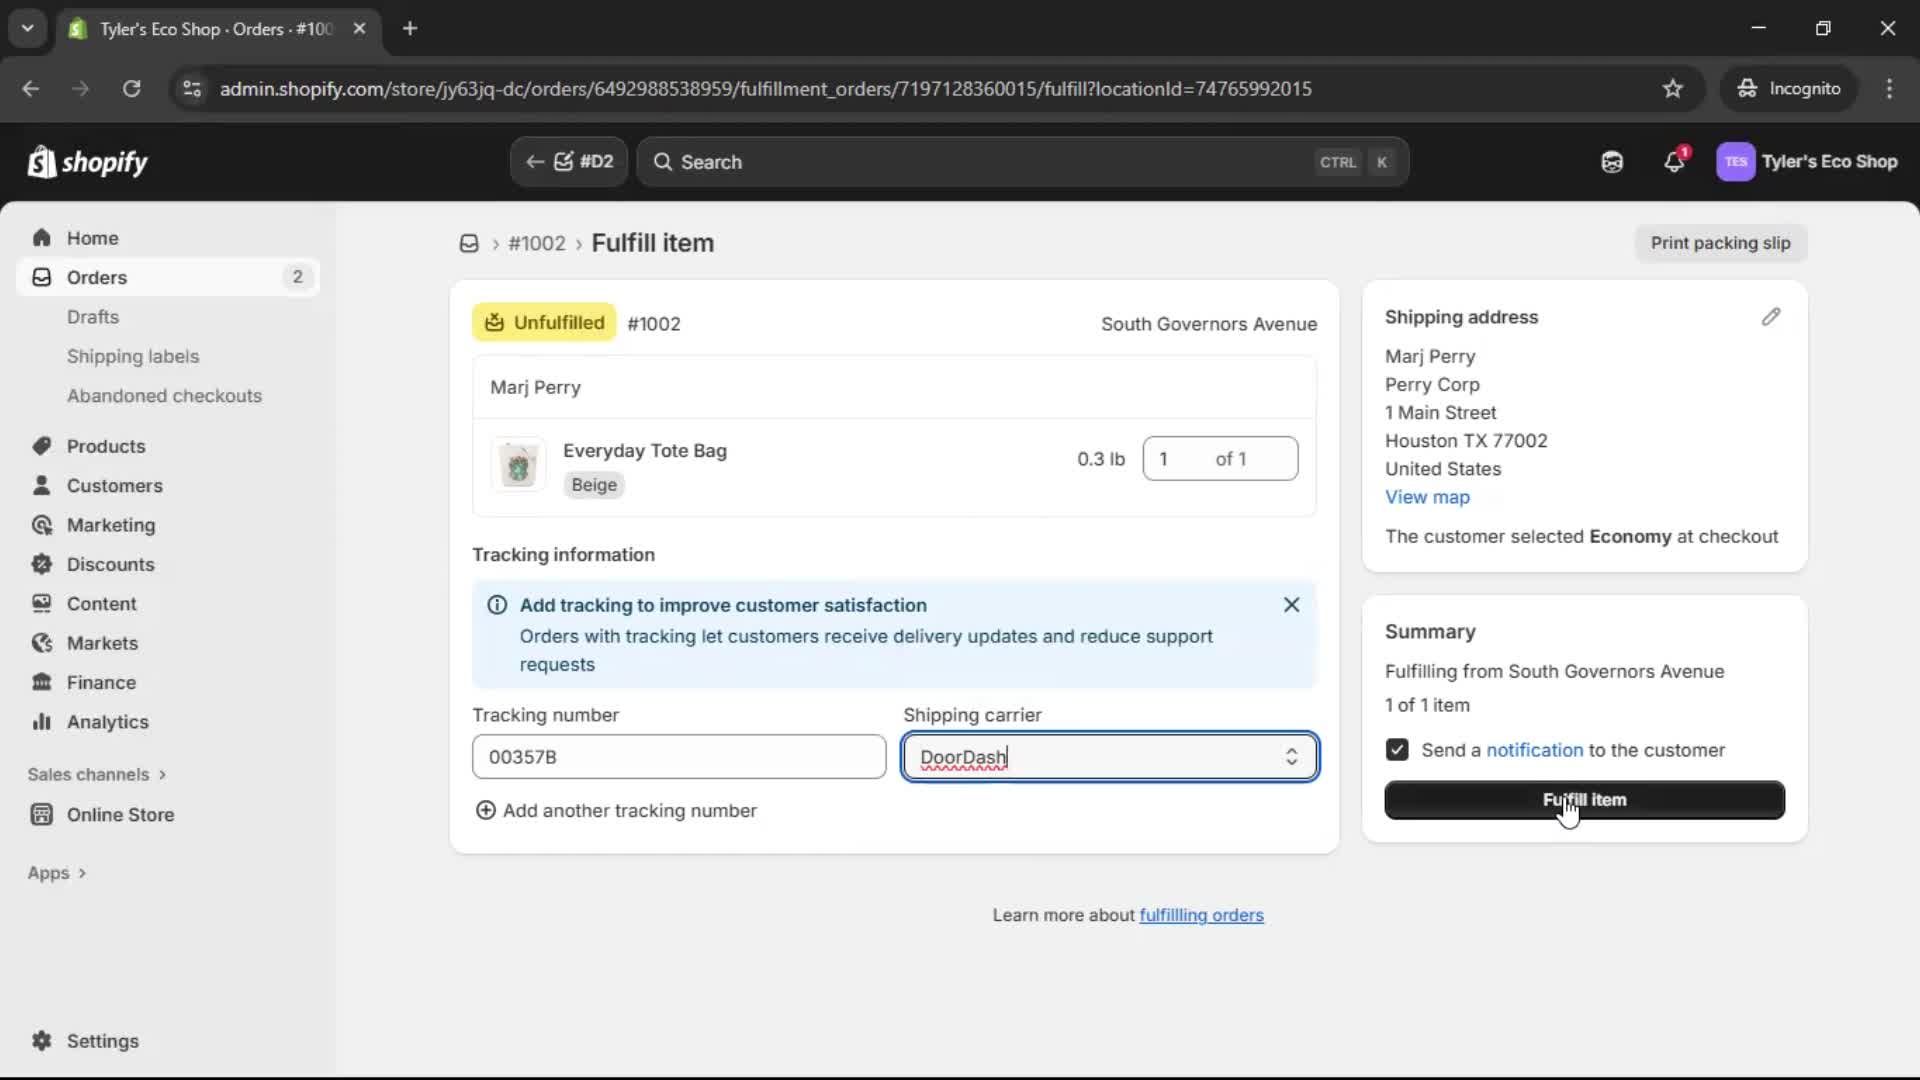Viewport: 1920px width, 1080px height.
Task: Toggle the Marketing sidebar item
Action: click(x=112, y=525)
